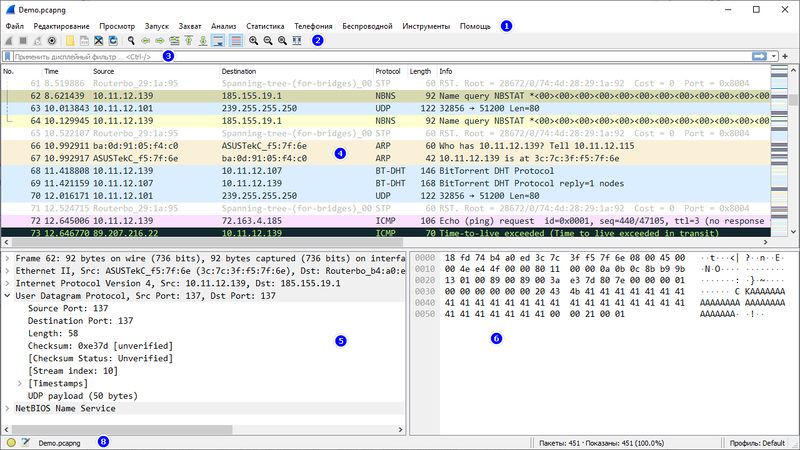Image resolution: width=800 pixels, height=450 pixels.
Task: Open the Редактирование menu
Action: (x=61, y=26)
